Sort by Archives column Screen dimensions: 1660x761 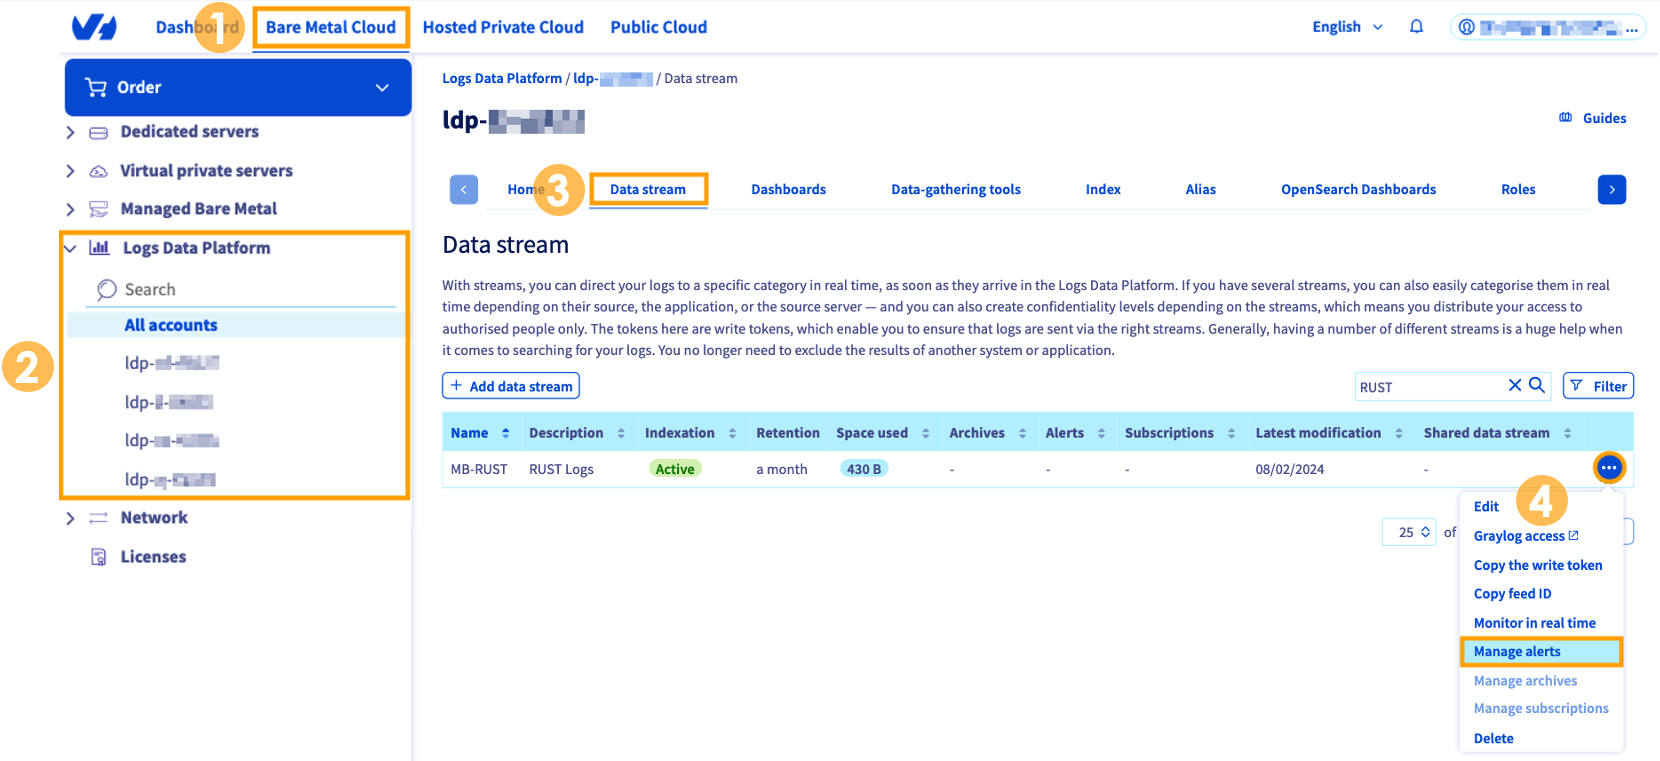point(1022,433)
